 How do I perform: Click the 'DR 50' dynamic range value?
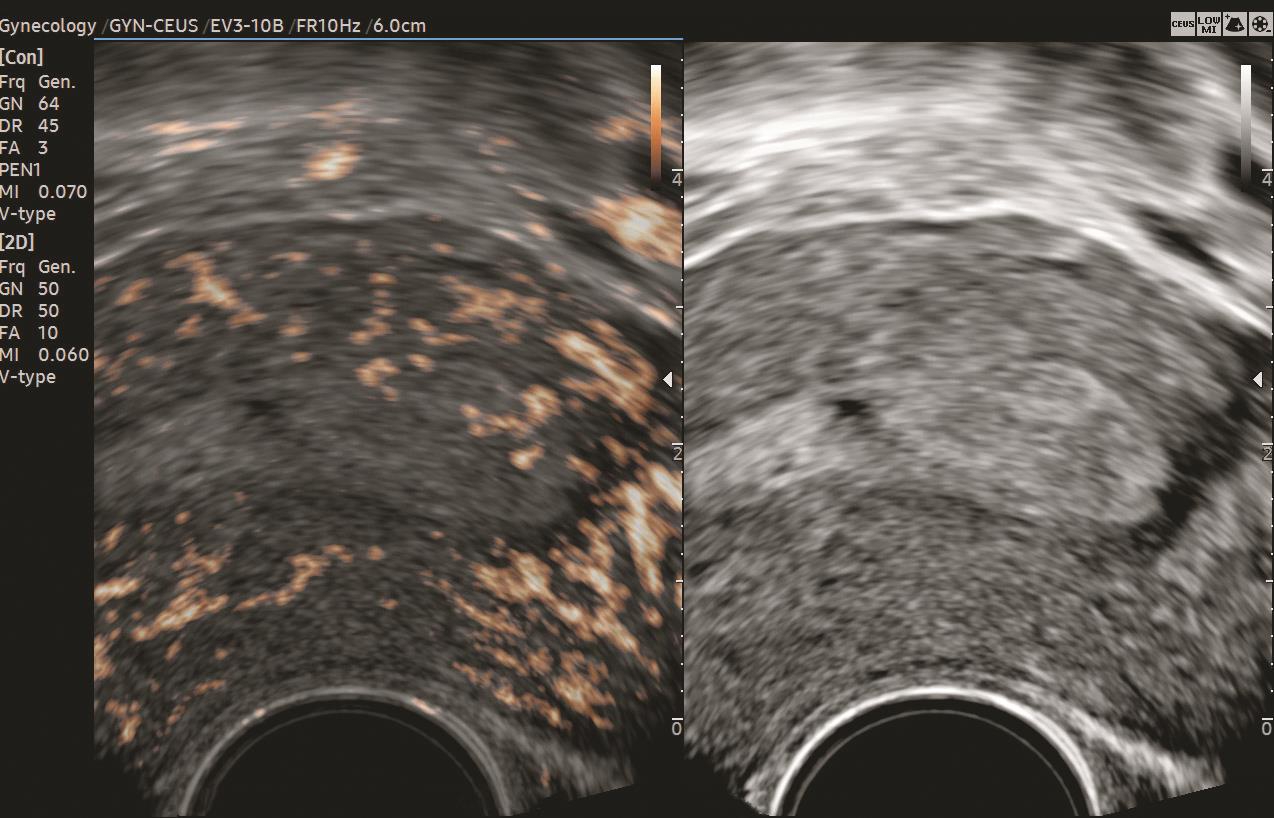[x=30, y=311]
